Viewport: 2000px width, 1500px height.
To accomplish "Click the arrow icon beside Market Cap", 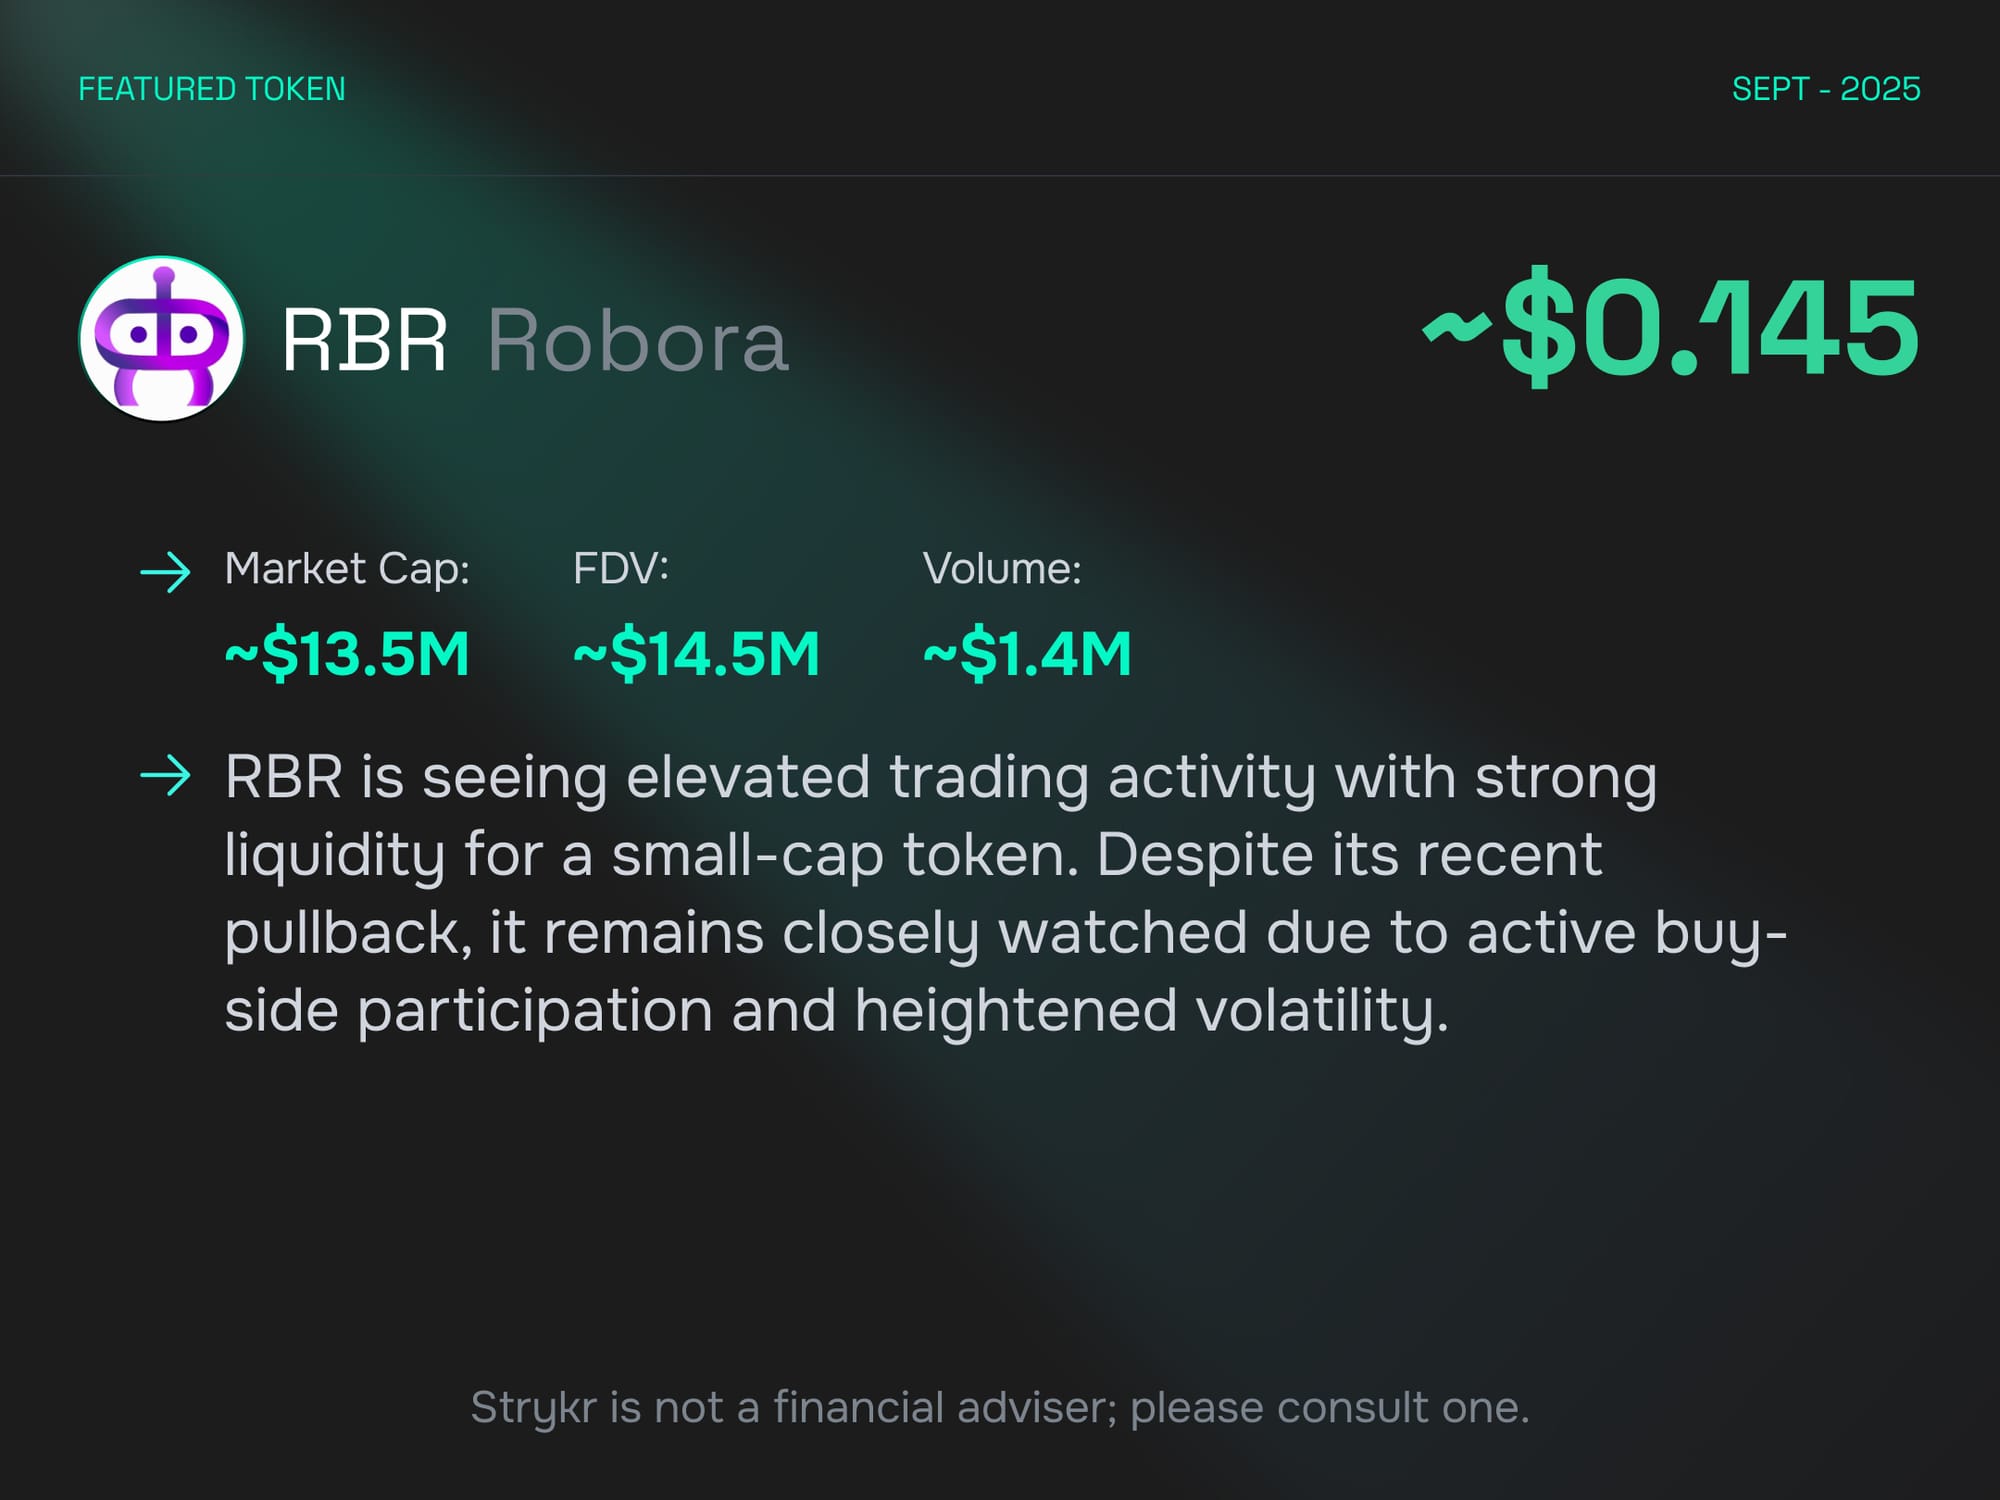I will point(165,572).
